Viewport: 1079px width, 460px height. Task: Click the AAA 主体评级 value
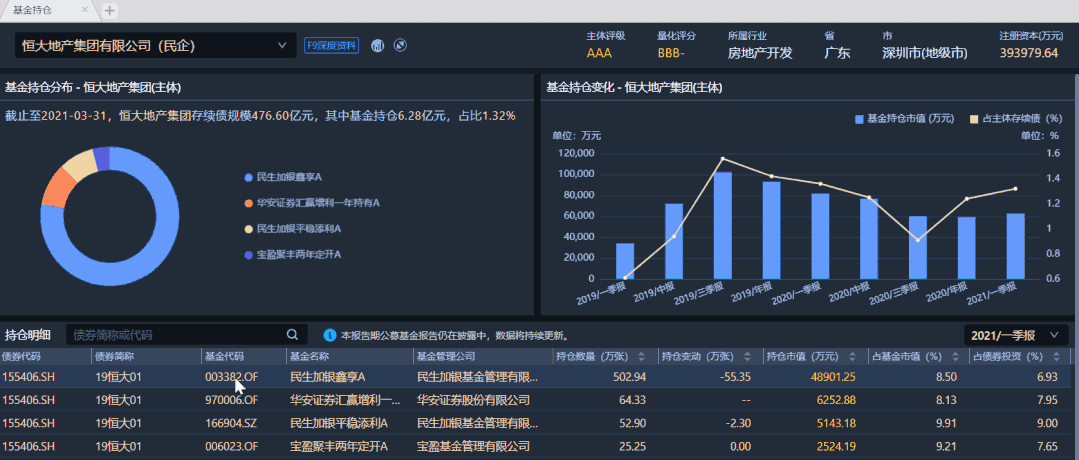click(x=599, y=53)
